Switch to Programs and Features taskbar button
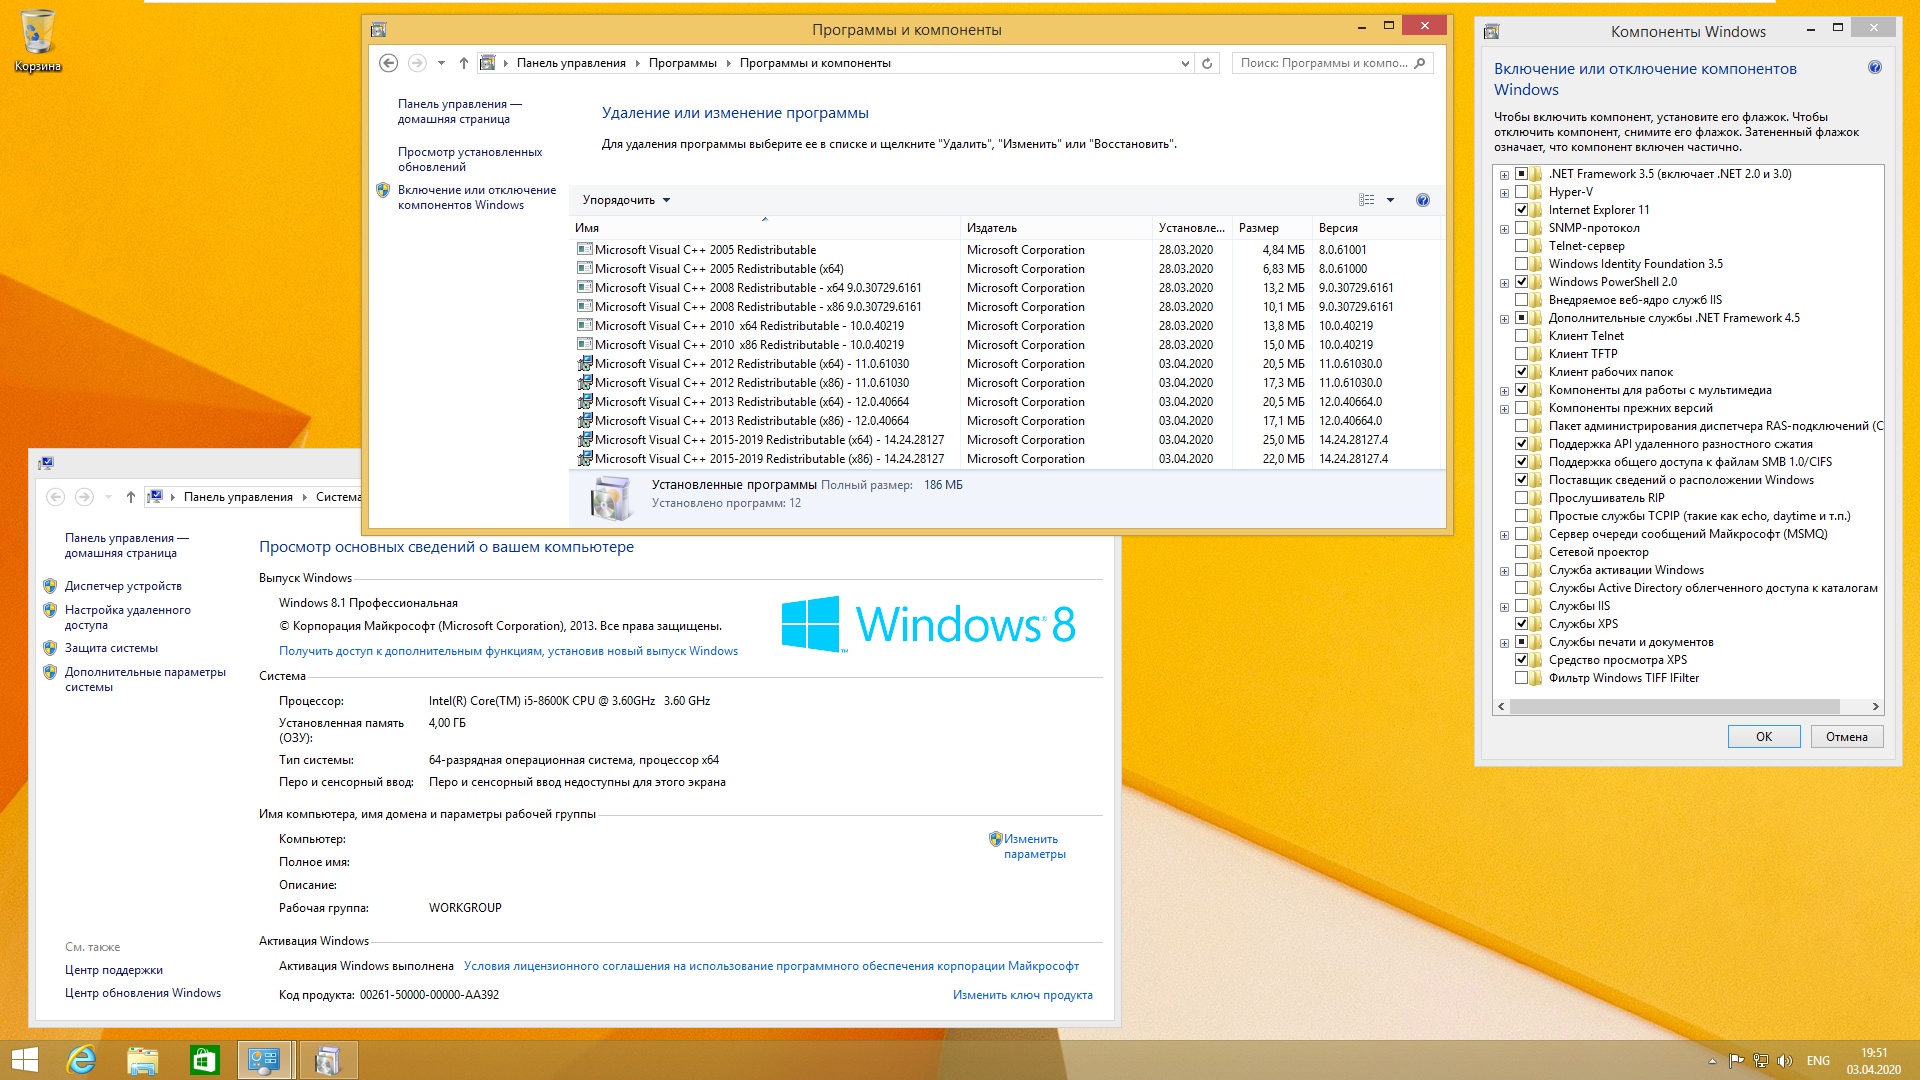This screenshot has height=1080, width=1920. tap(328, 1060)
